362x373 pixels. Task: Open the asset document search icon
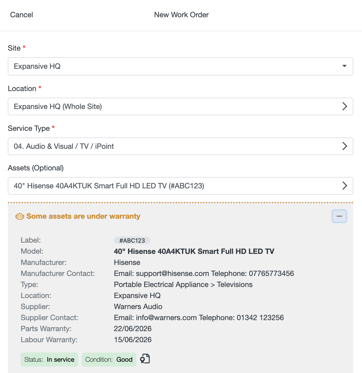145,359
